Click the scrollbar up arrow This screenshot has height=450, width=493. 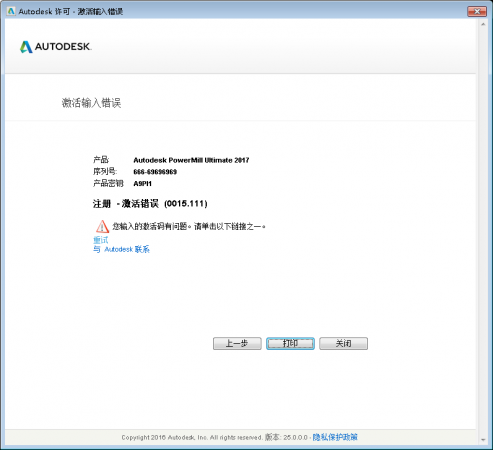483,24
